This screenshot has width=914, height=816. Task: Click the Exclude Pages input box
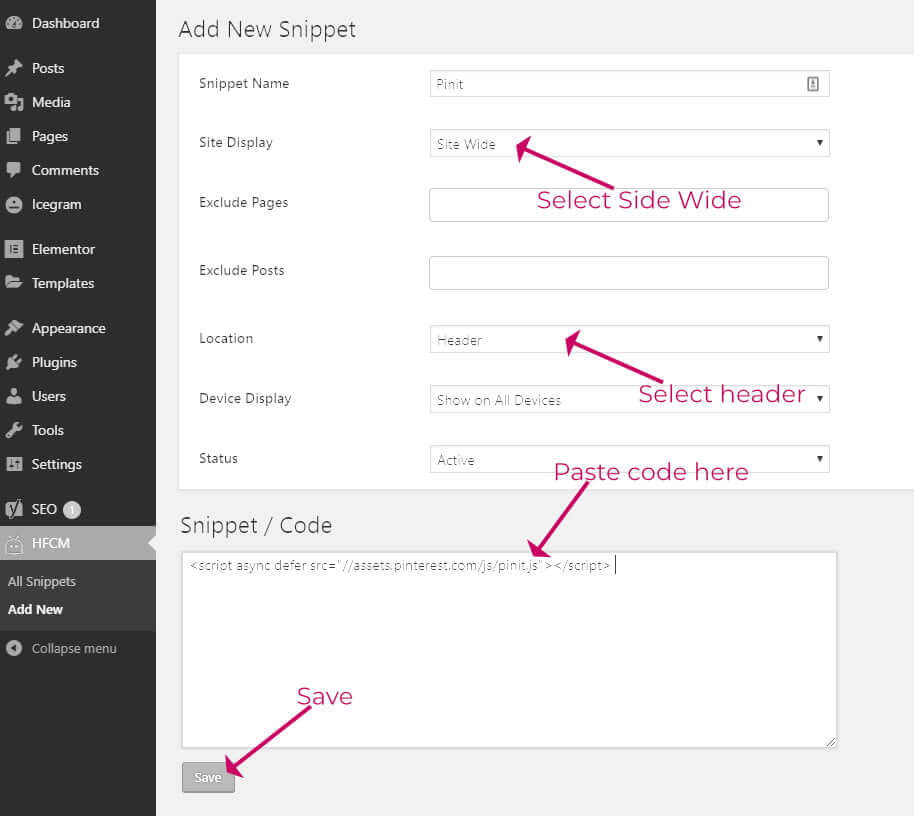coord(629,205)
